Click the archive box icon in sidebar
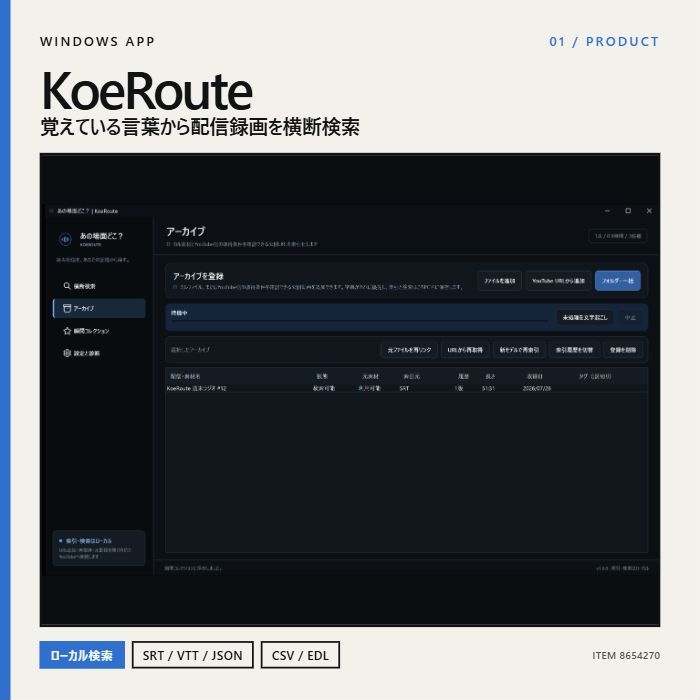Viewport: 700px width, 700px height. [x=67, y=308]
